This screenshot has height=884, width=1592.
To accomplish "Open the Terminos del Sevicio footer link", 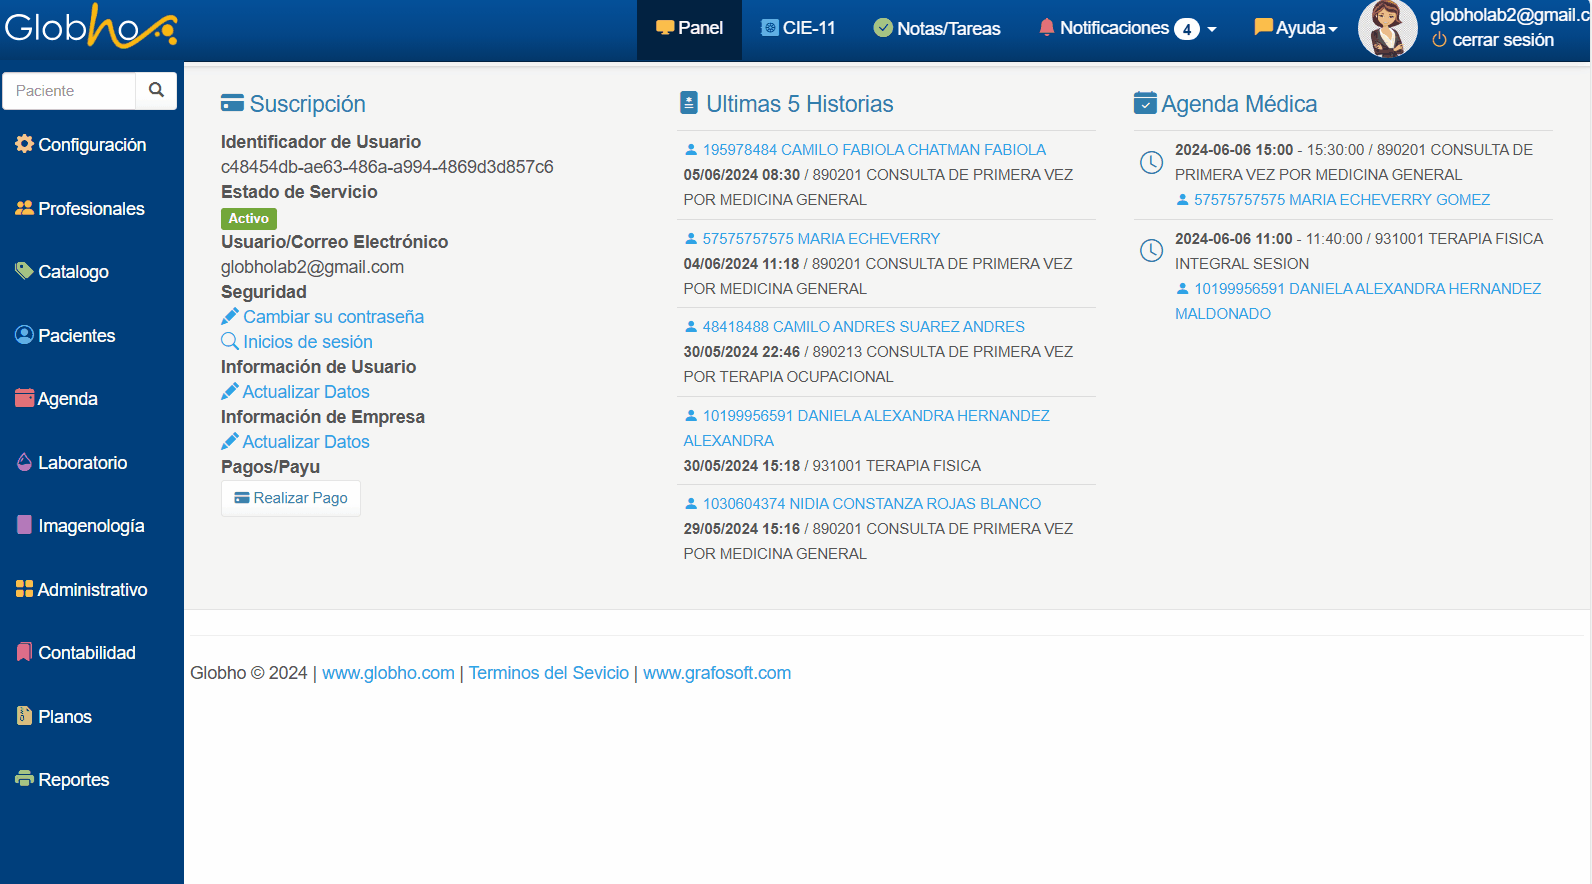I will click(x=548, y=673).
